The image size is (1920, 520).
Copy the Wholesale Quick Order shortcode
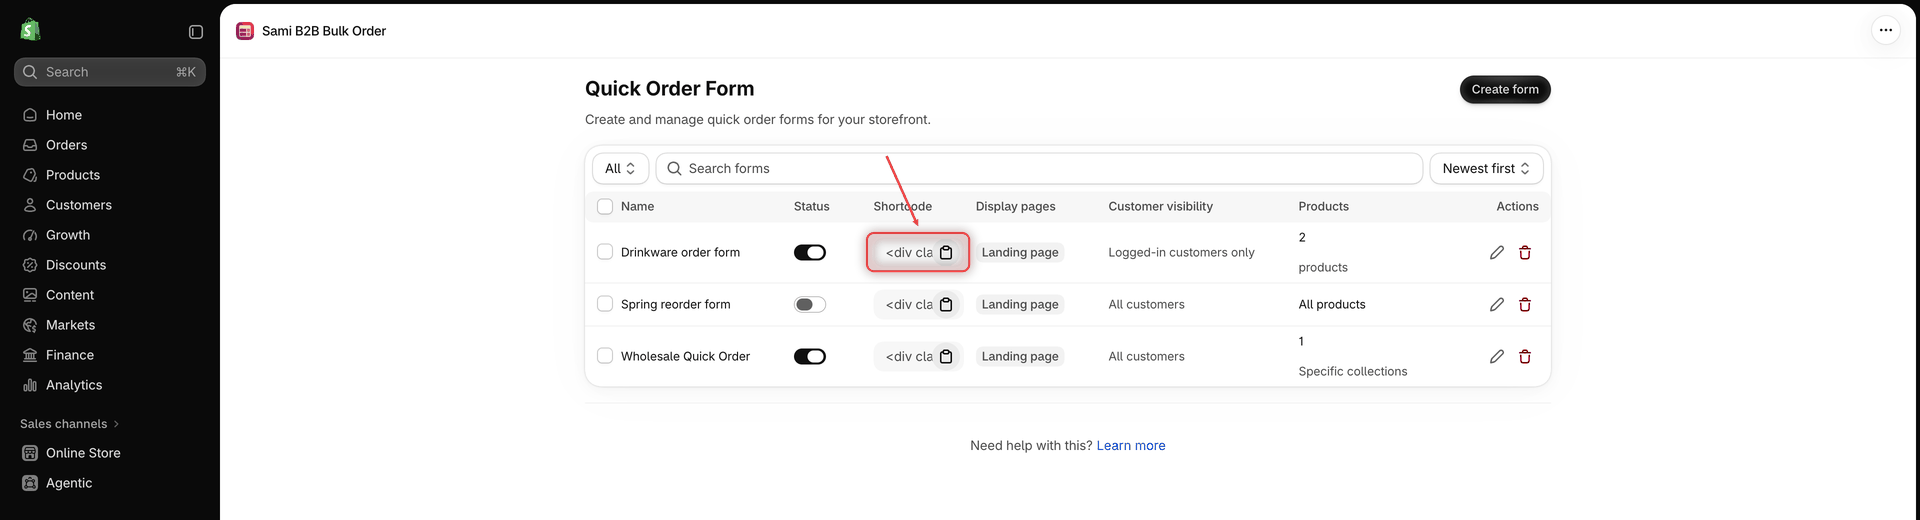(946, 356)
